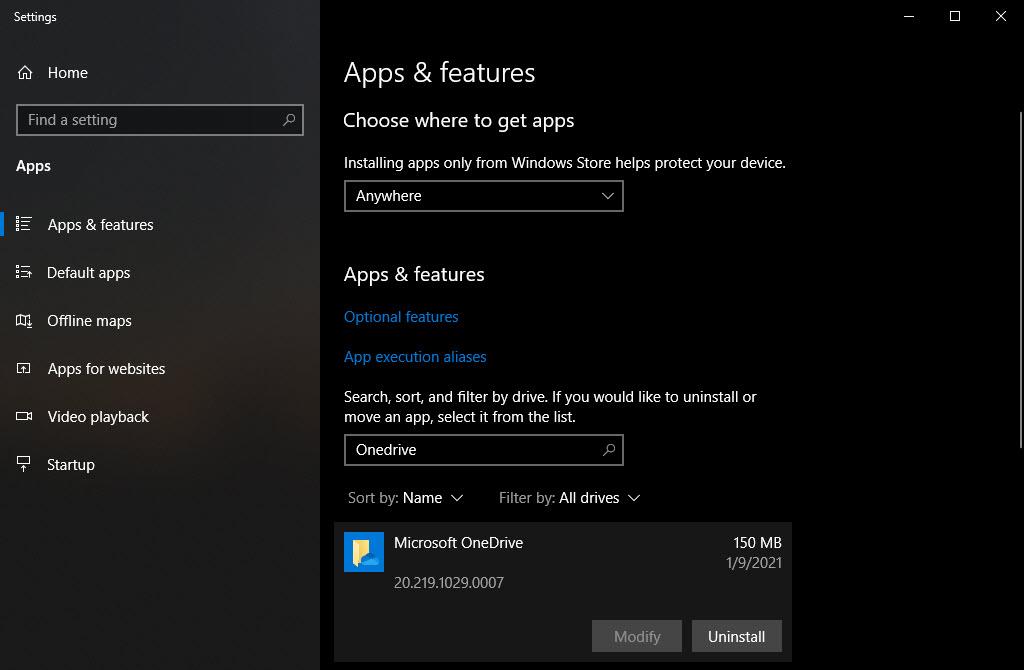The height and width of the screenshot is (670, 1024).
Task: Open the Anywhere app source dropdown
Action: click(483, 196)
